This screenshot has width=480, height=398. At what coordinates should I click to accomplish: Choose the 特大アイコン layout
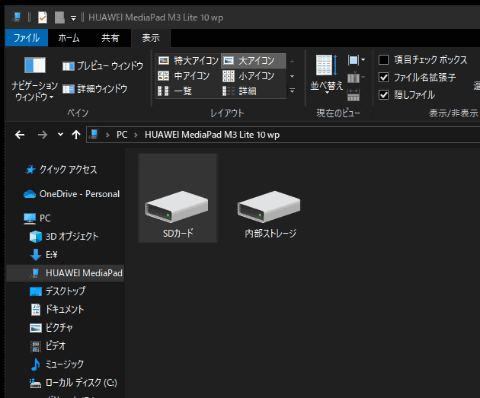coord(188,61)
